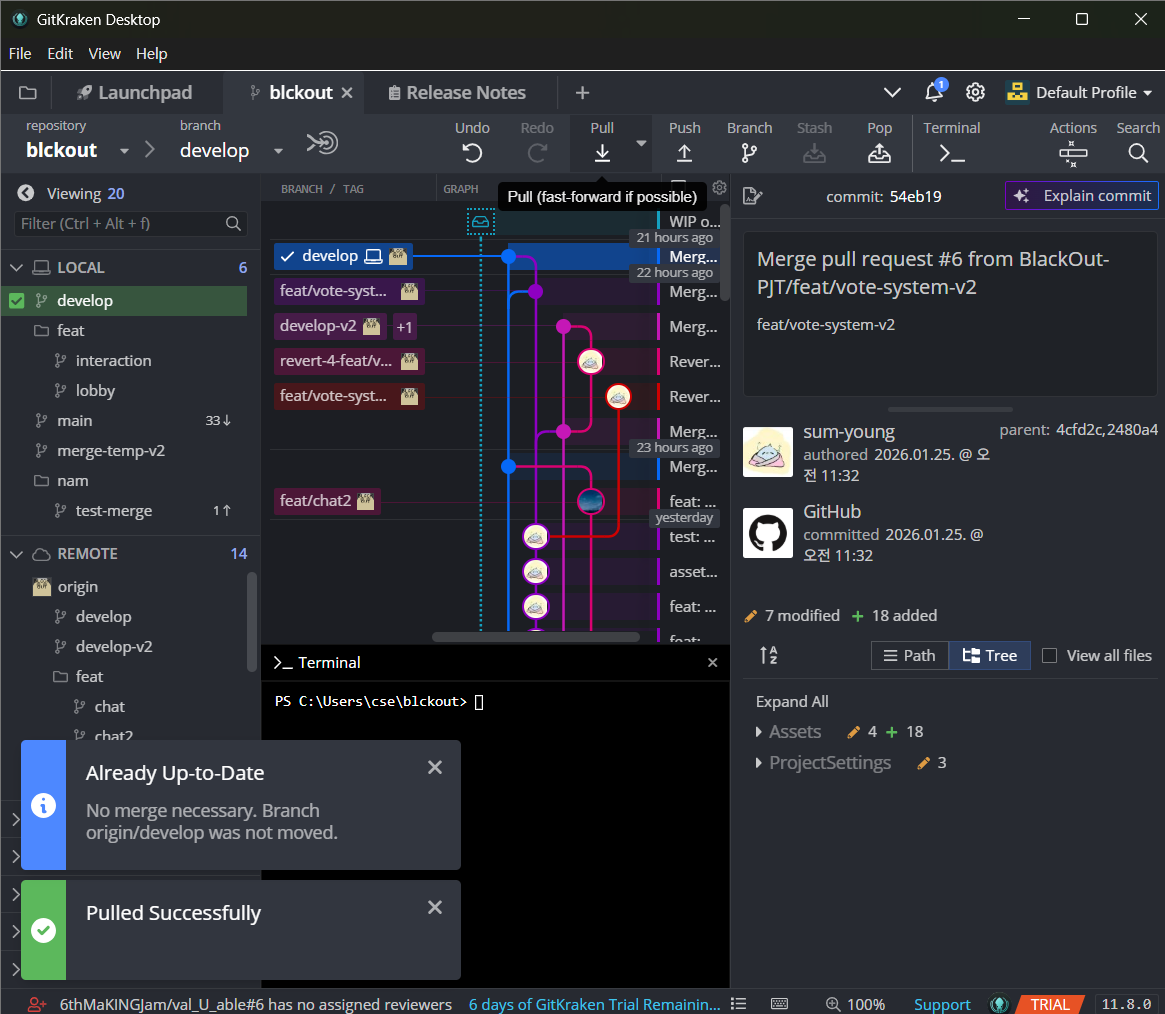Open a new tab with plus button
This screenshot has height=1014, width=1165.
582,92
